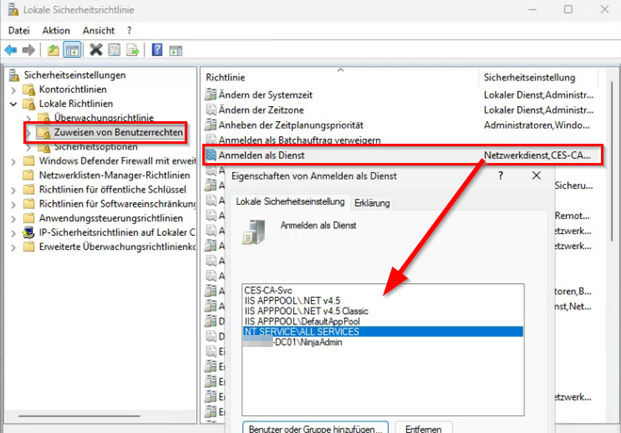Click the Kontorichtlinien folder icon
The height and width of the screenshot is (433, 621).
pyautogui.click(x=29, y=90)
